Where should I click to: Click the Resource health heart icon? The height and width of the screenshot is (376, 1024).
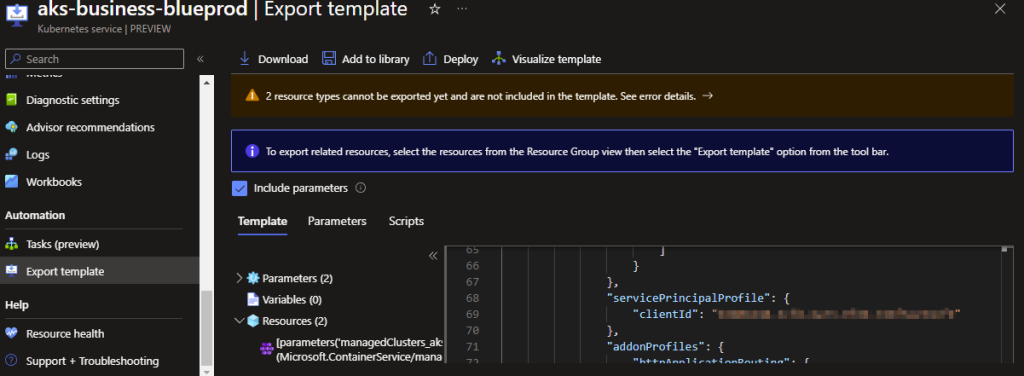click(12, 334)
